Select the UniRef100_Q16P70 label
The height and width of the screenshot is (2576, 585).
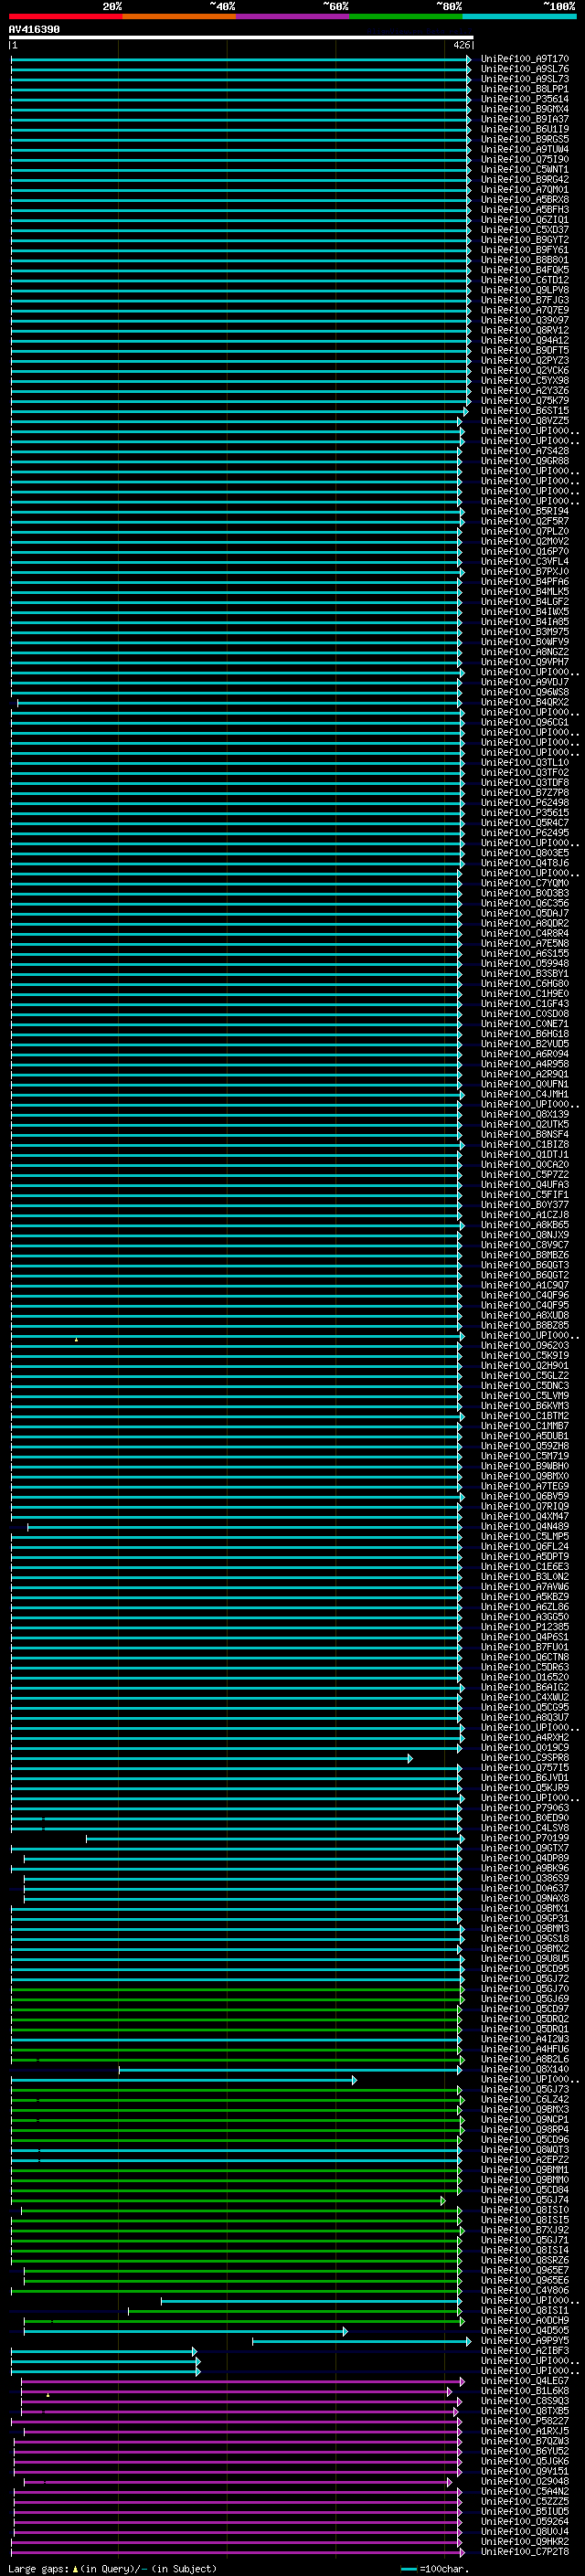(x=524, y=552)
